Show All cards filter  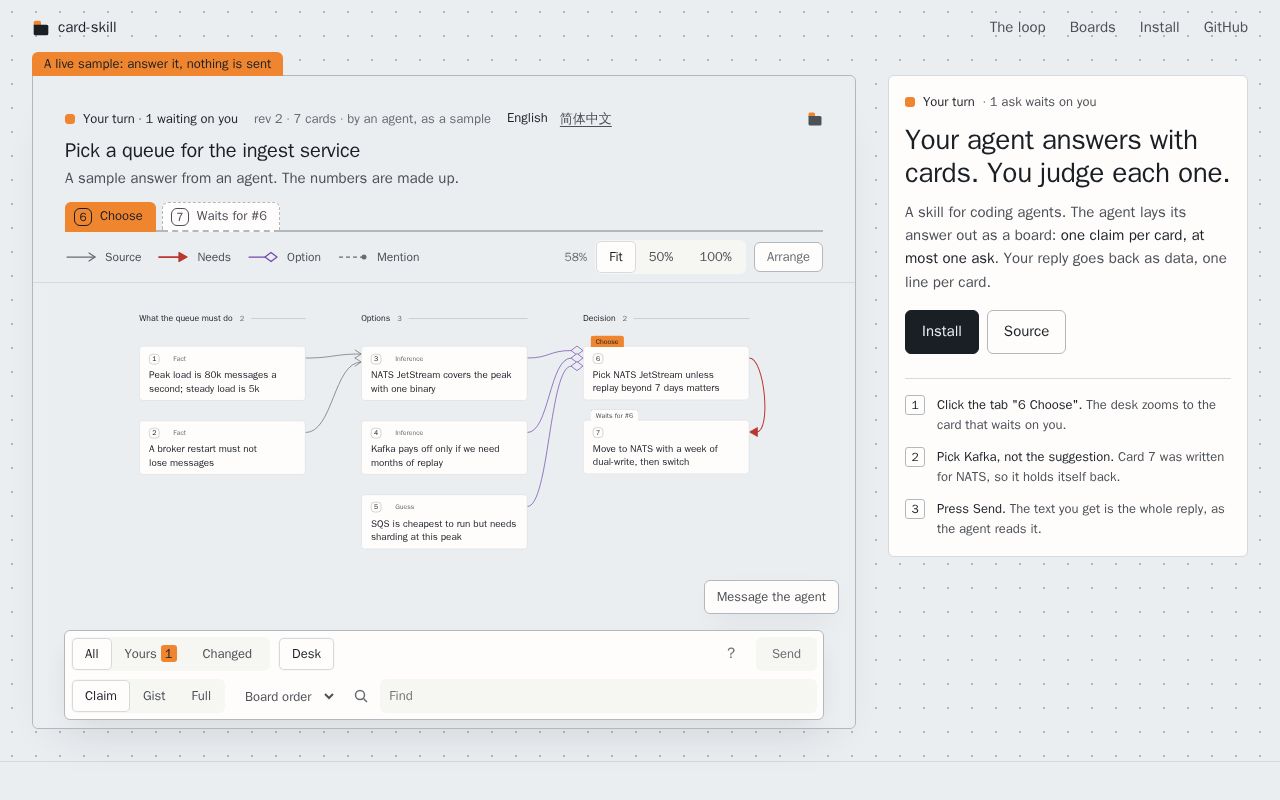tap(91, 654)
